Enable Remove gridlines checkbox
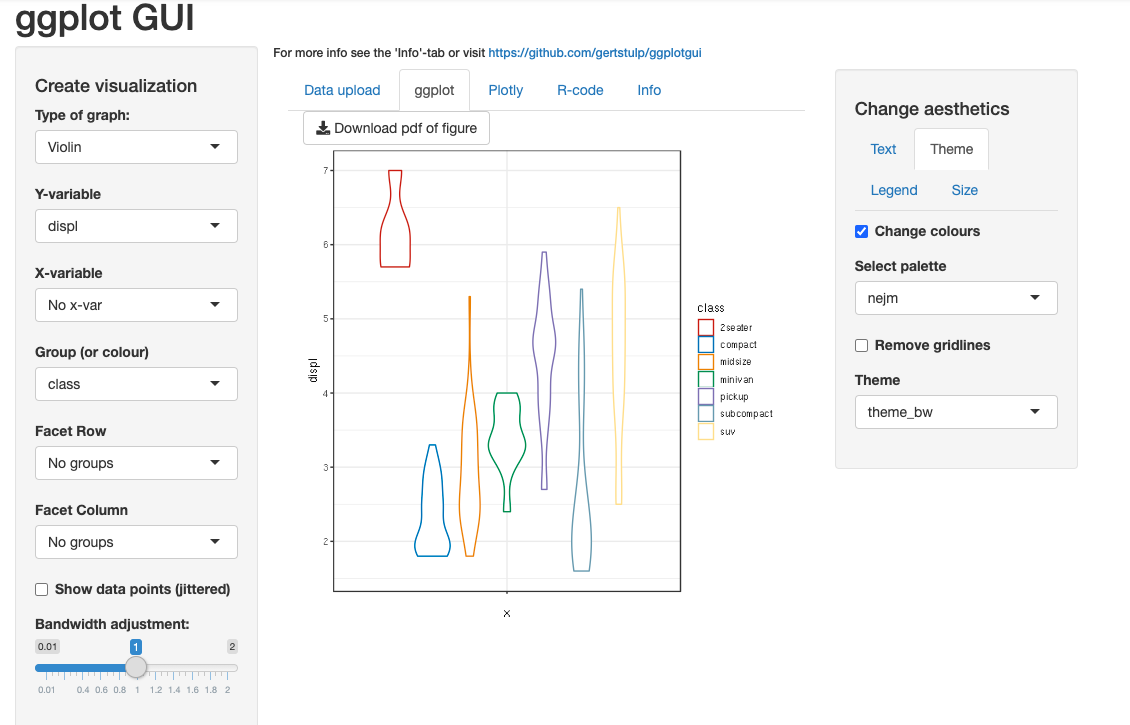1130x725 pixels. [x=862, y=345]
